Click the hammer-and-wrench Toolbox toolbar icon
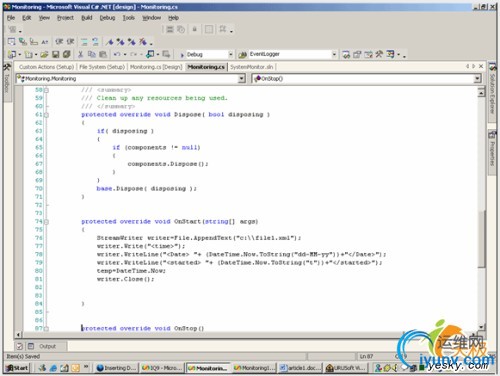The height and width of the screenshot is (376, 500). 379,54
